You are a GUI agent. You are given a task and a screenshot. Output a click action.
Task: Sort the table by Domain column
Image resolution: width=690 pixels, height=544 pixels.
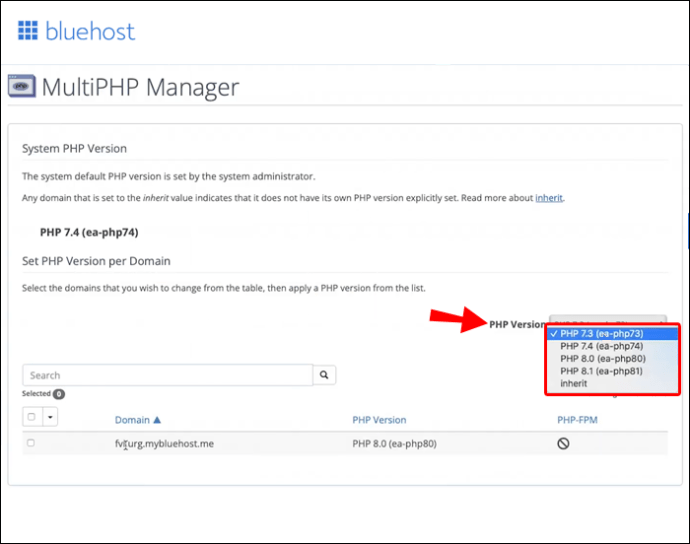132,420
